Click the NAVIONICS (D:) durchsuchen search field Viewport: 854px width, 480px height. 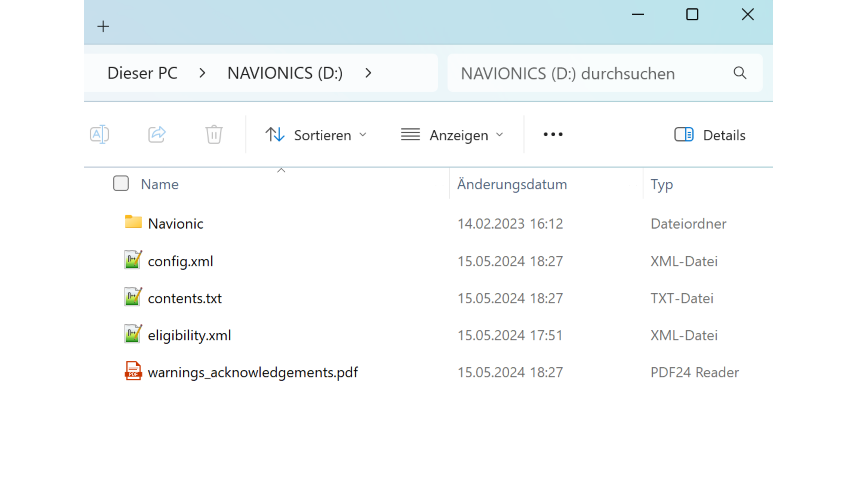point(590,73)
